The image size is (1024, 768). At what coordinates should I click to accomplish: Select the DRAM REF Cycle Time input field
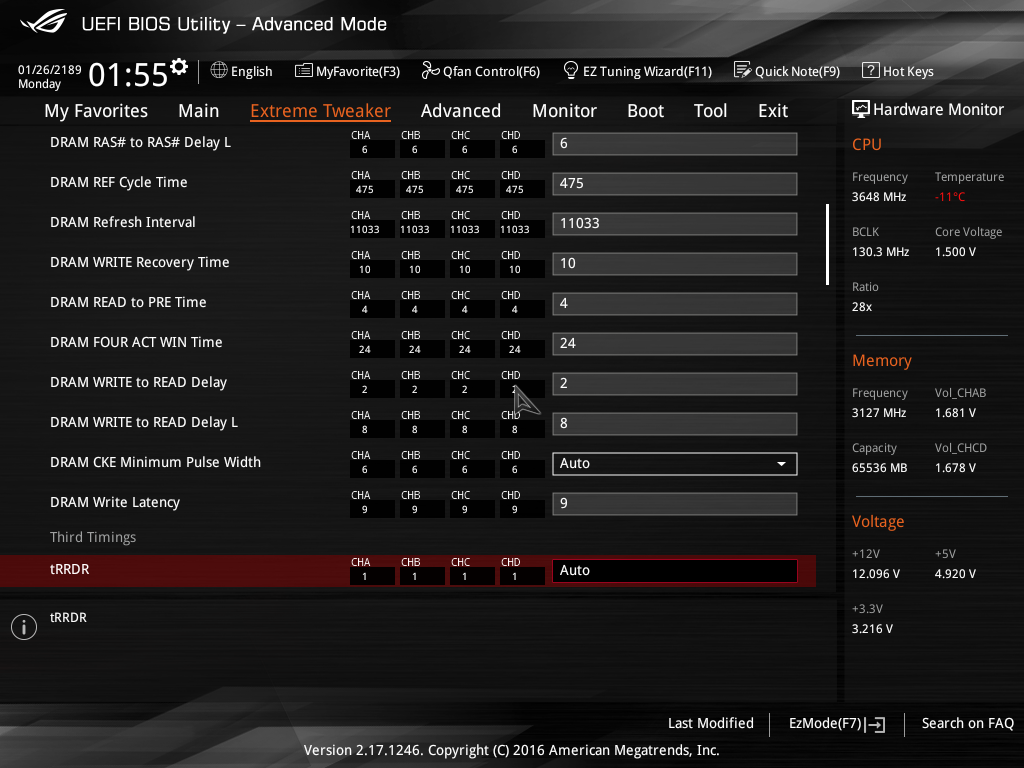pyautogui.click(x=674, y=183)
